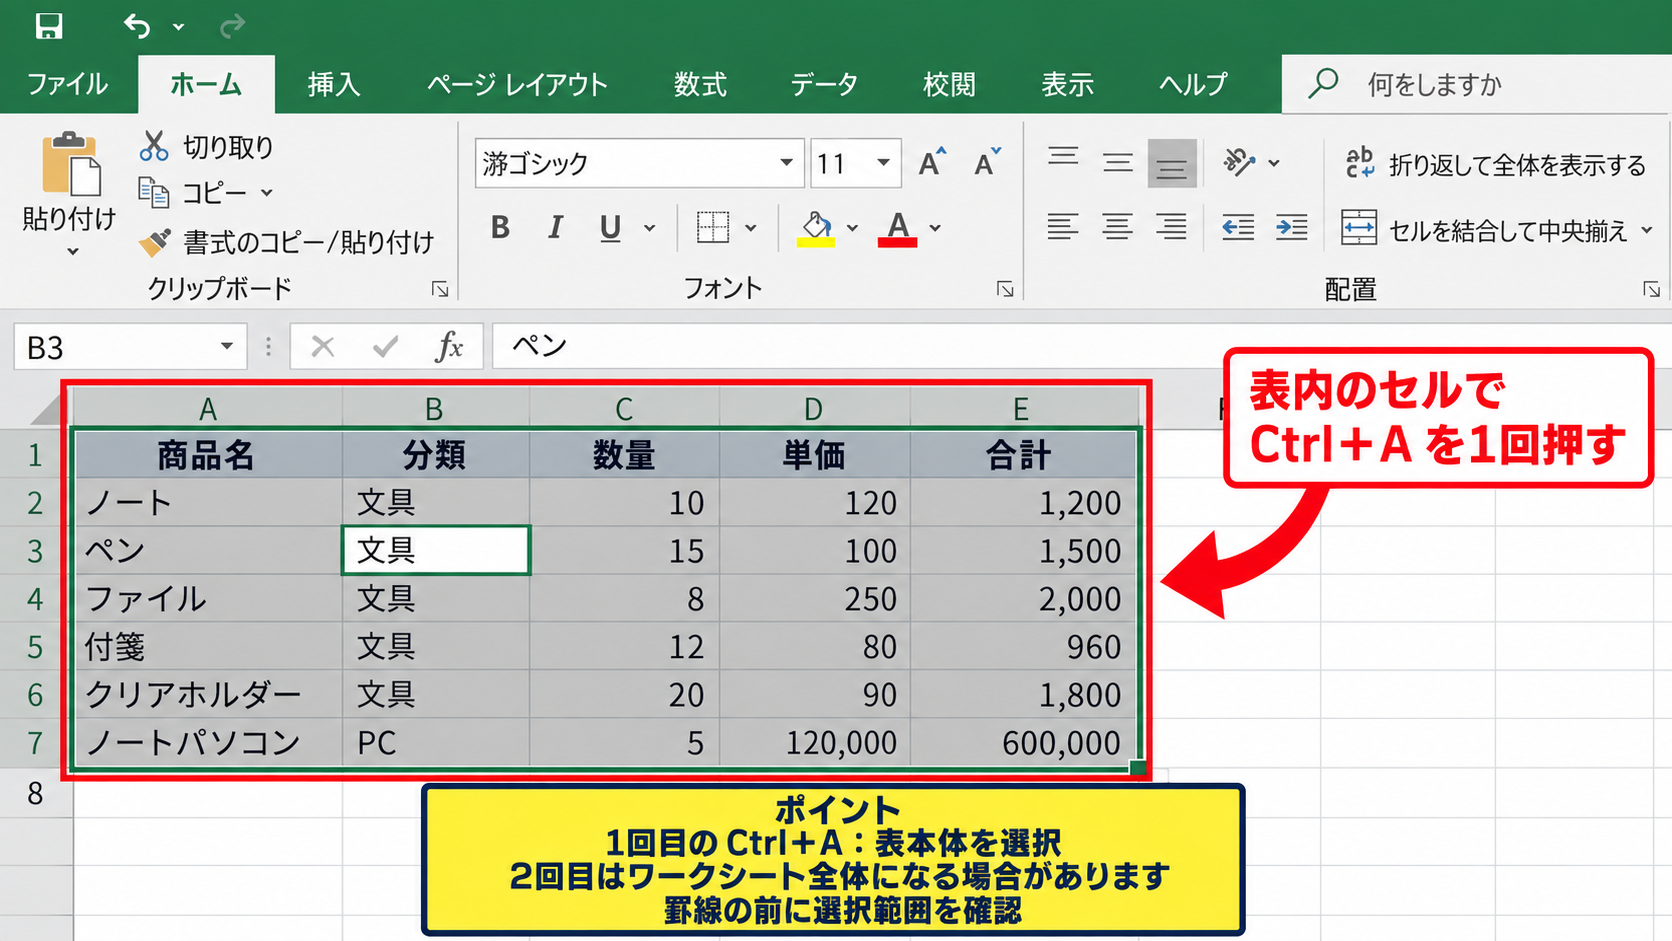
Task: Click the Undo arrow icon
Action: click(137, 26)
